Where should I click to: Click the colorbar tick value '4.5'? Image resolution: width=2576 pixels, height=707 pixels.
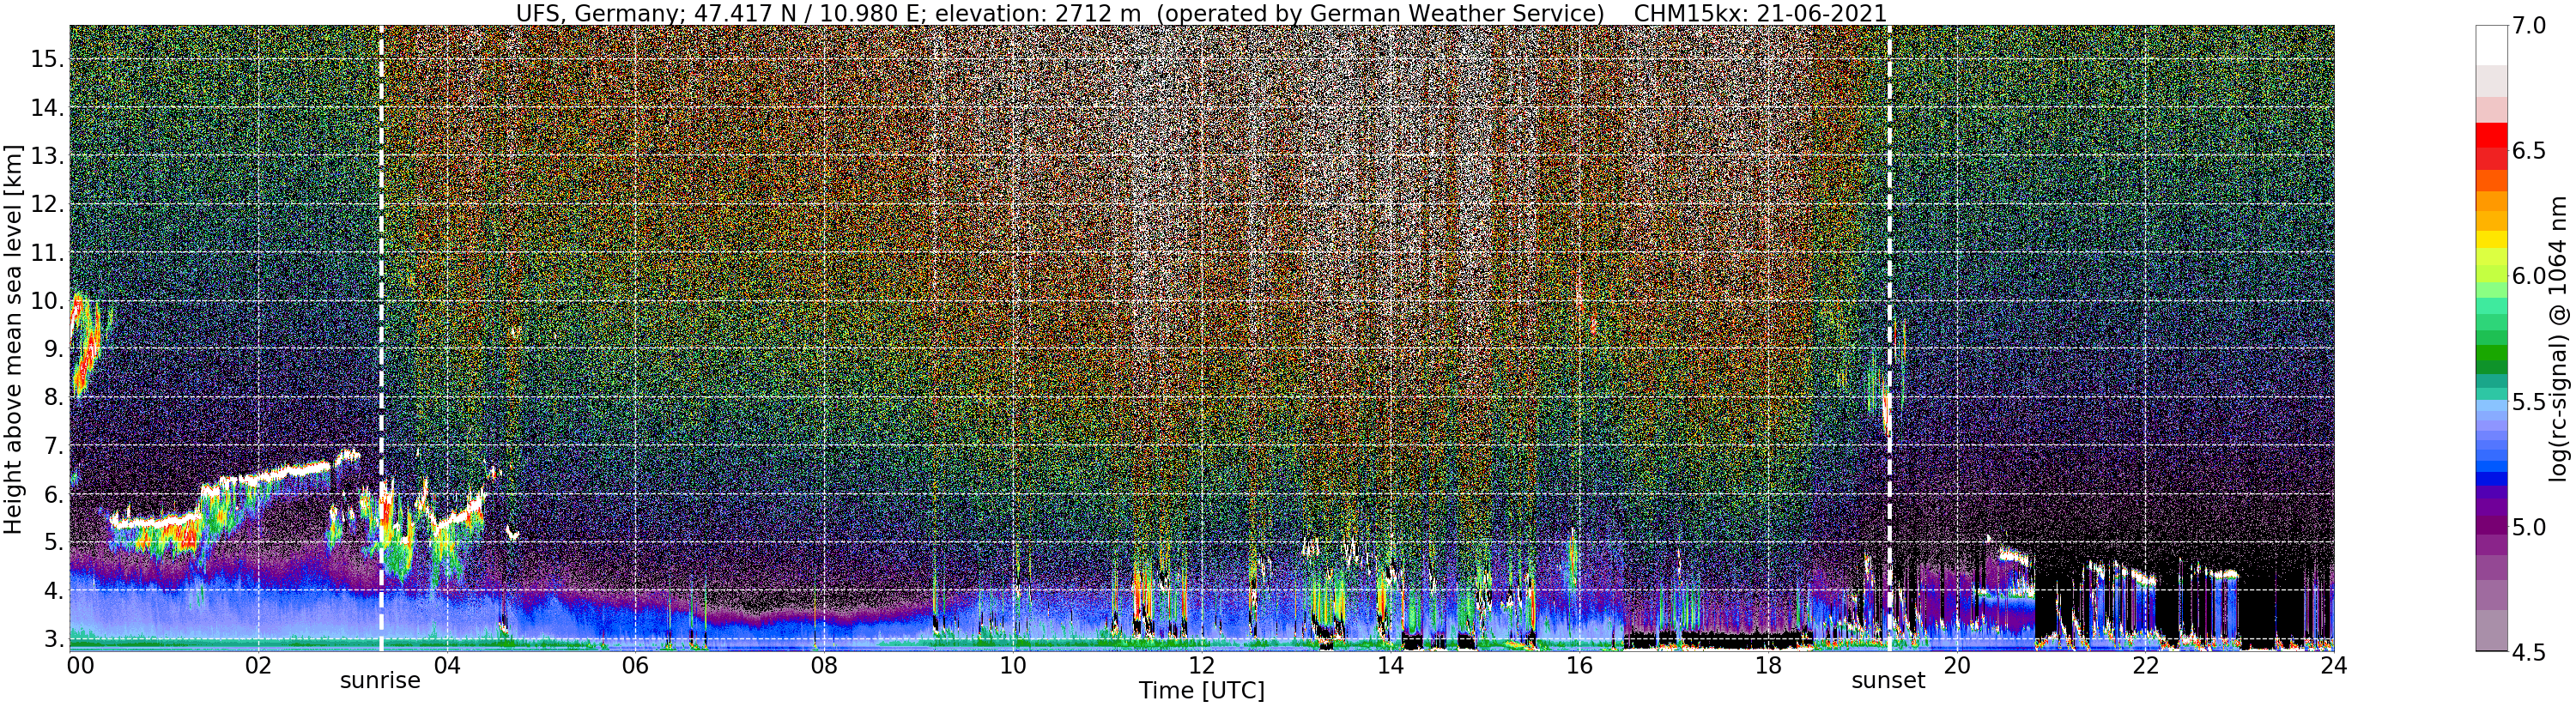2528,652
